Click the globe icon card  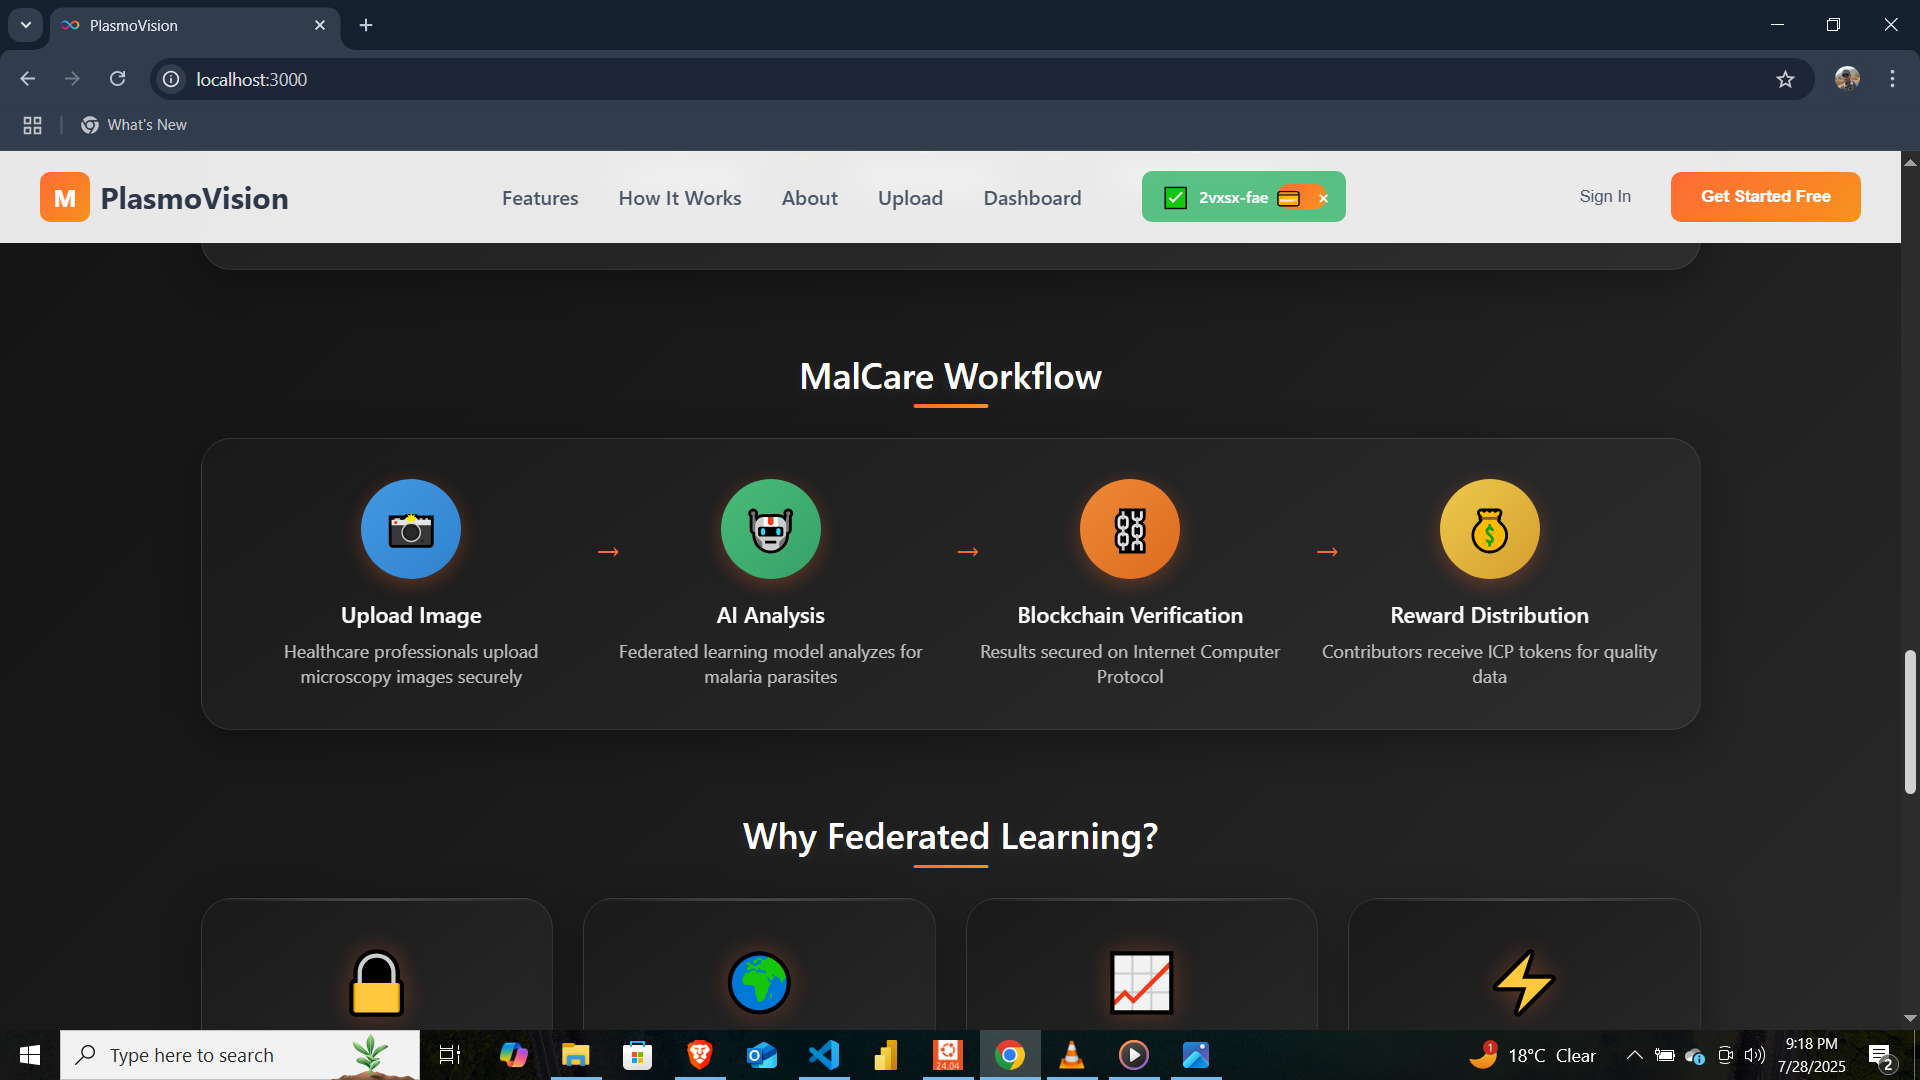[759, 982]
